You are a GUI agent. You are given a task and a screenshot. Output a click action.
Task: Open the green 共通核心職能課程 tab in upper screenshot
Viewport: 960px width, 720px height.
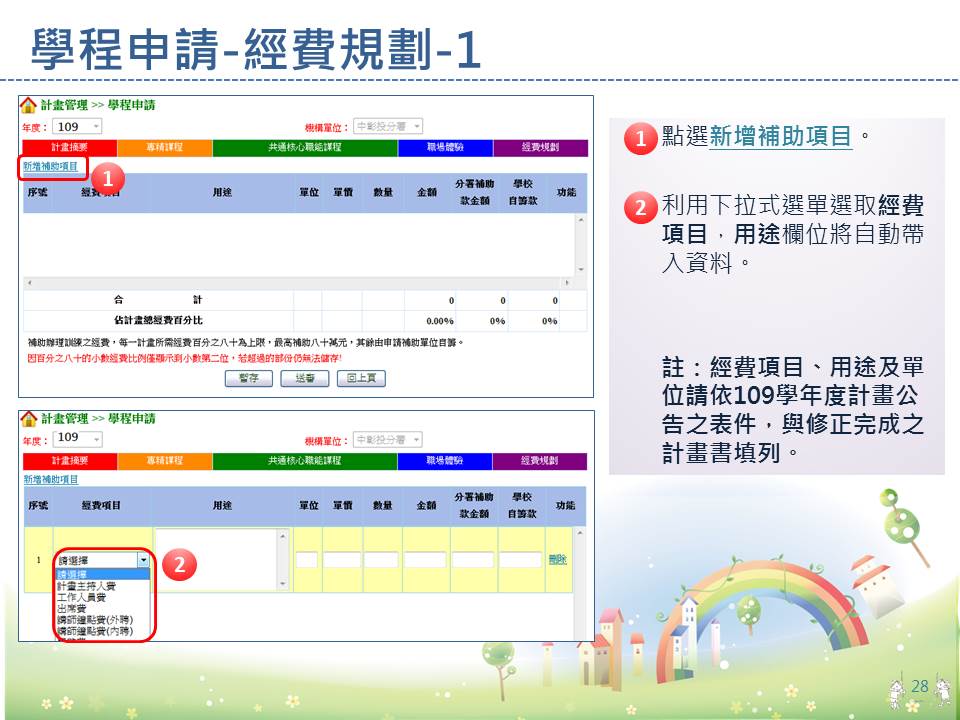(x=305, y=148)
